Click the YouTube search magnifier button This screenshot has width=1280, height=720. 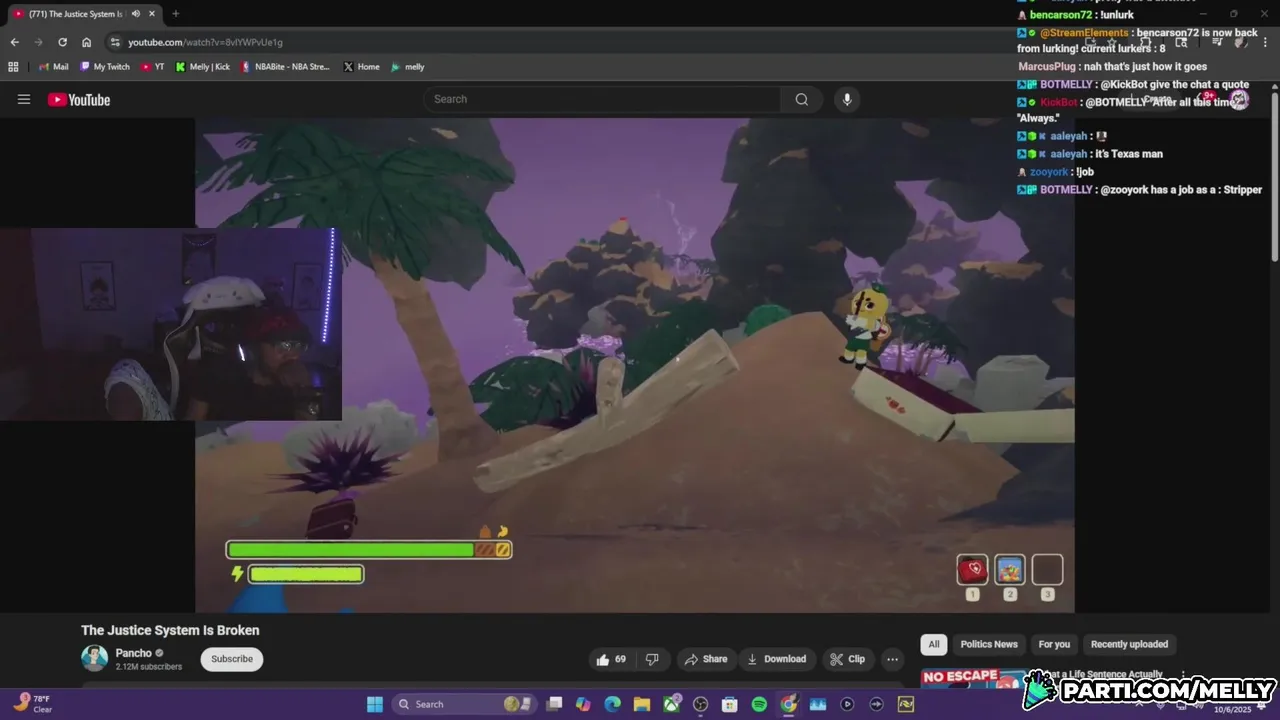click(801, 99)
